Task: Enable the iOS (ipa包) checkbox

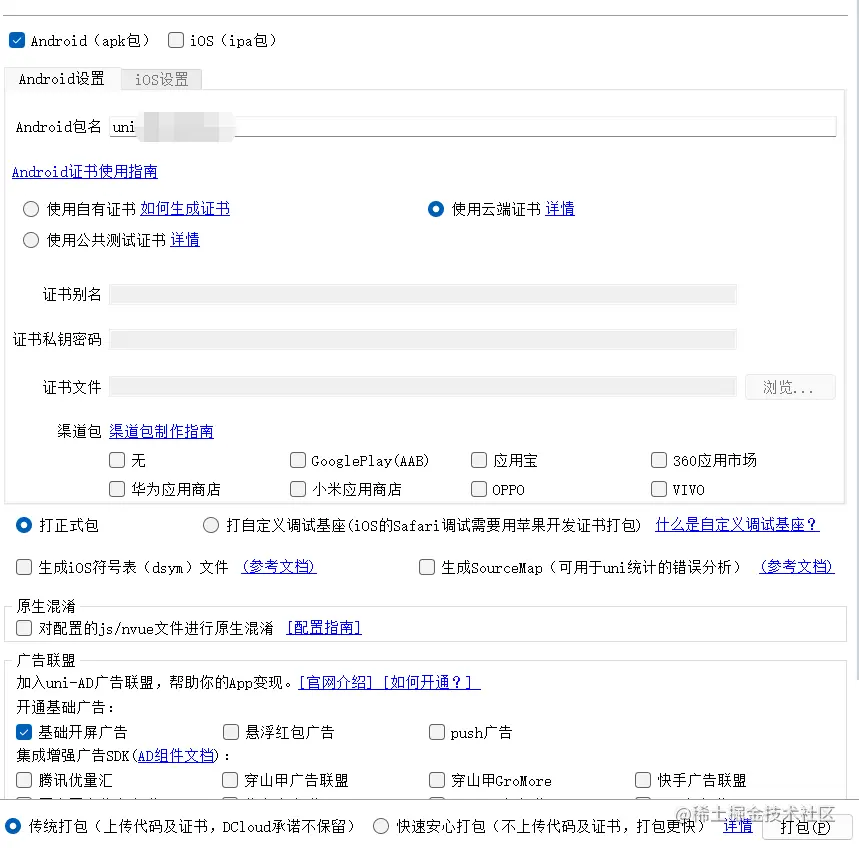Action: tap(176, 40)
